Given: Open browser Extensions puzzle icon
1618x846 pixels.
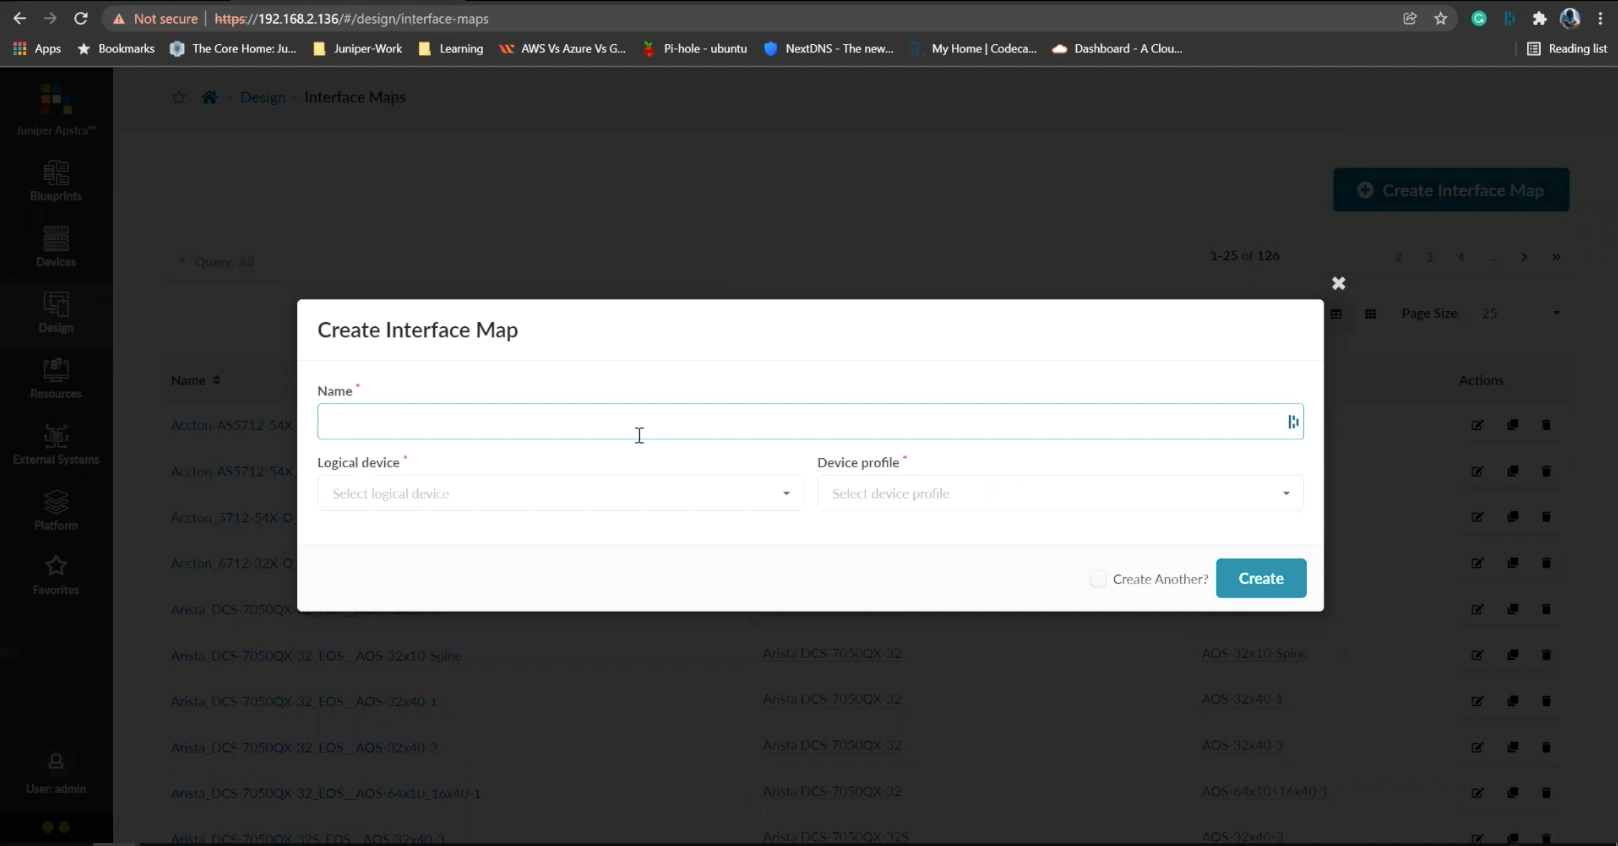Looking at the screenshot, I should (1539, 18).
